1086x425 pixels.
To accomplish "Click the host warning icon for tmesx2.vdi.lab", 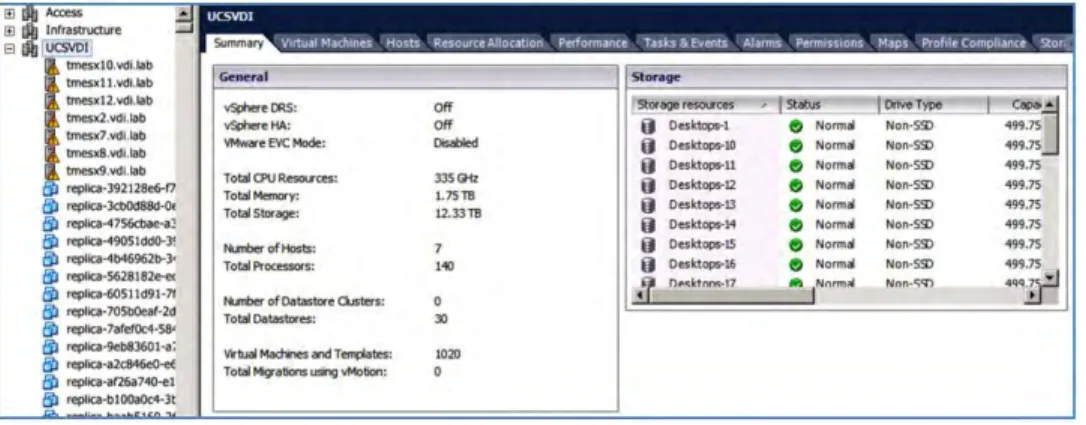I will pyautogui.click(x=53, y=118).
